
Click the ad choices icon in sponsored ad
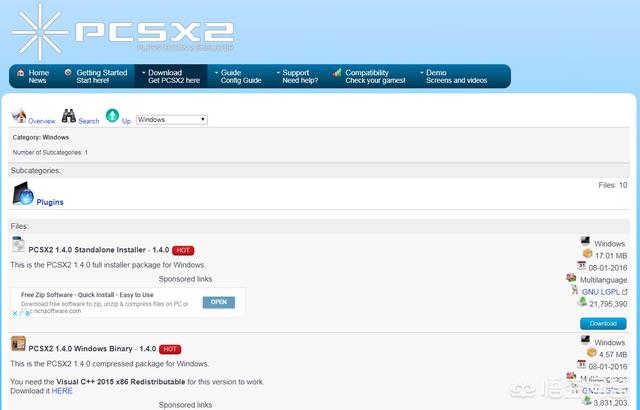(x=17, y=313)
